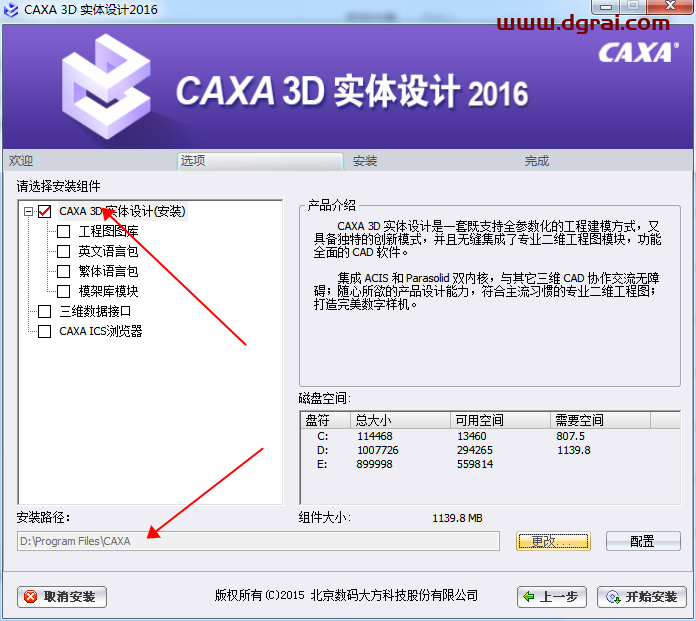This screenshot has width=696, height=621.
Task: Open the 选项 step tab
Action: 260,161
